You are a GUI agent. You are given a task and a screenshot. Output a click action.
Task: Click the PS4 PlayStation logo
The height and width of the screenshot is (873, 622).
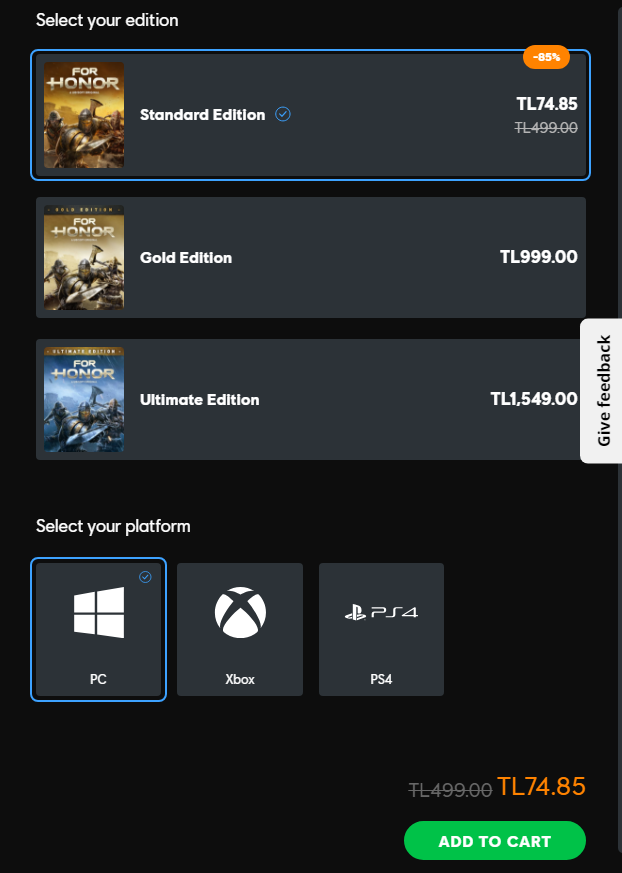click(381, 612)
